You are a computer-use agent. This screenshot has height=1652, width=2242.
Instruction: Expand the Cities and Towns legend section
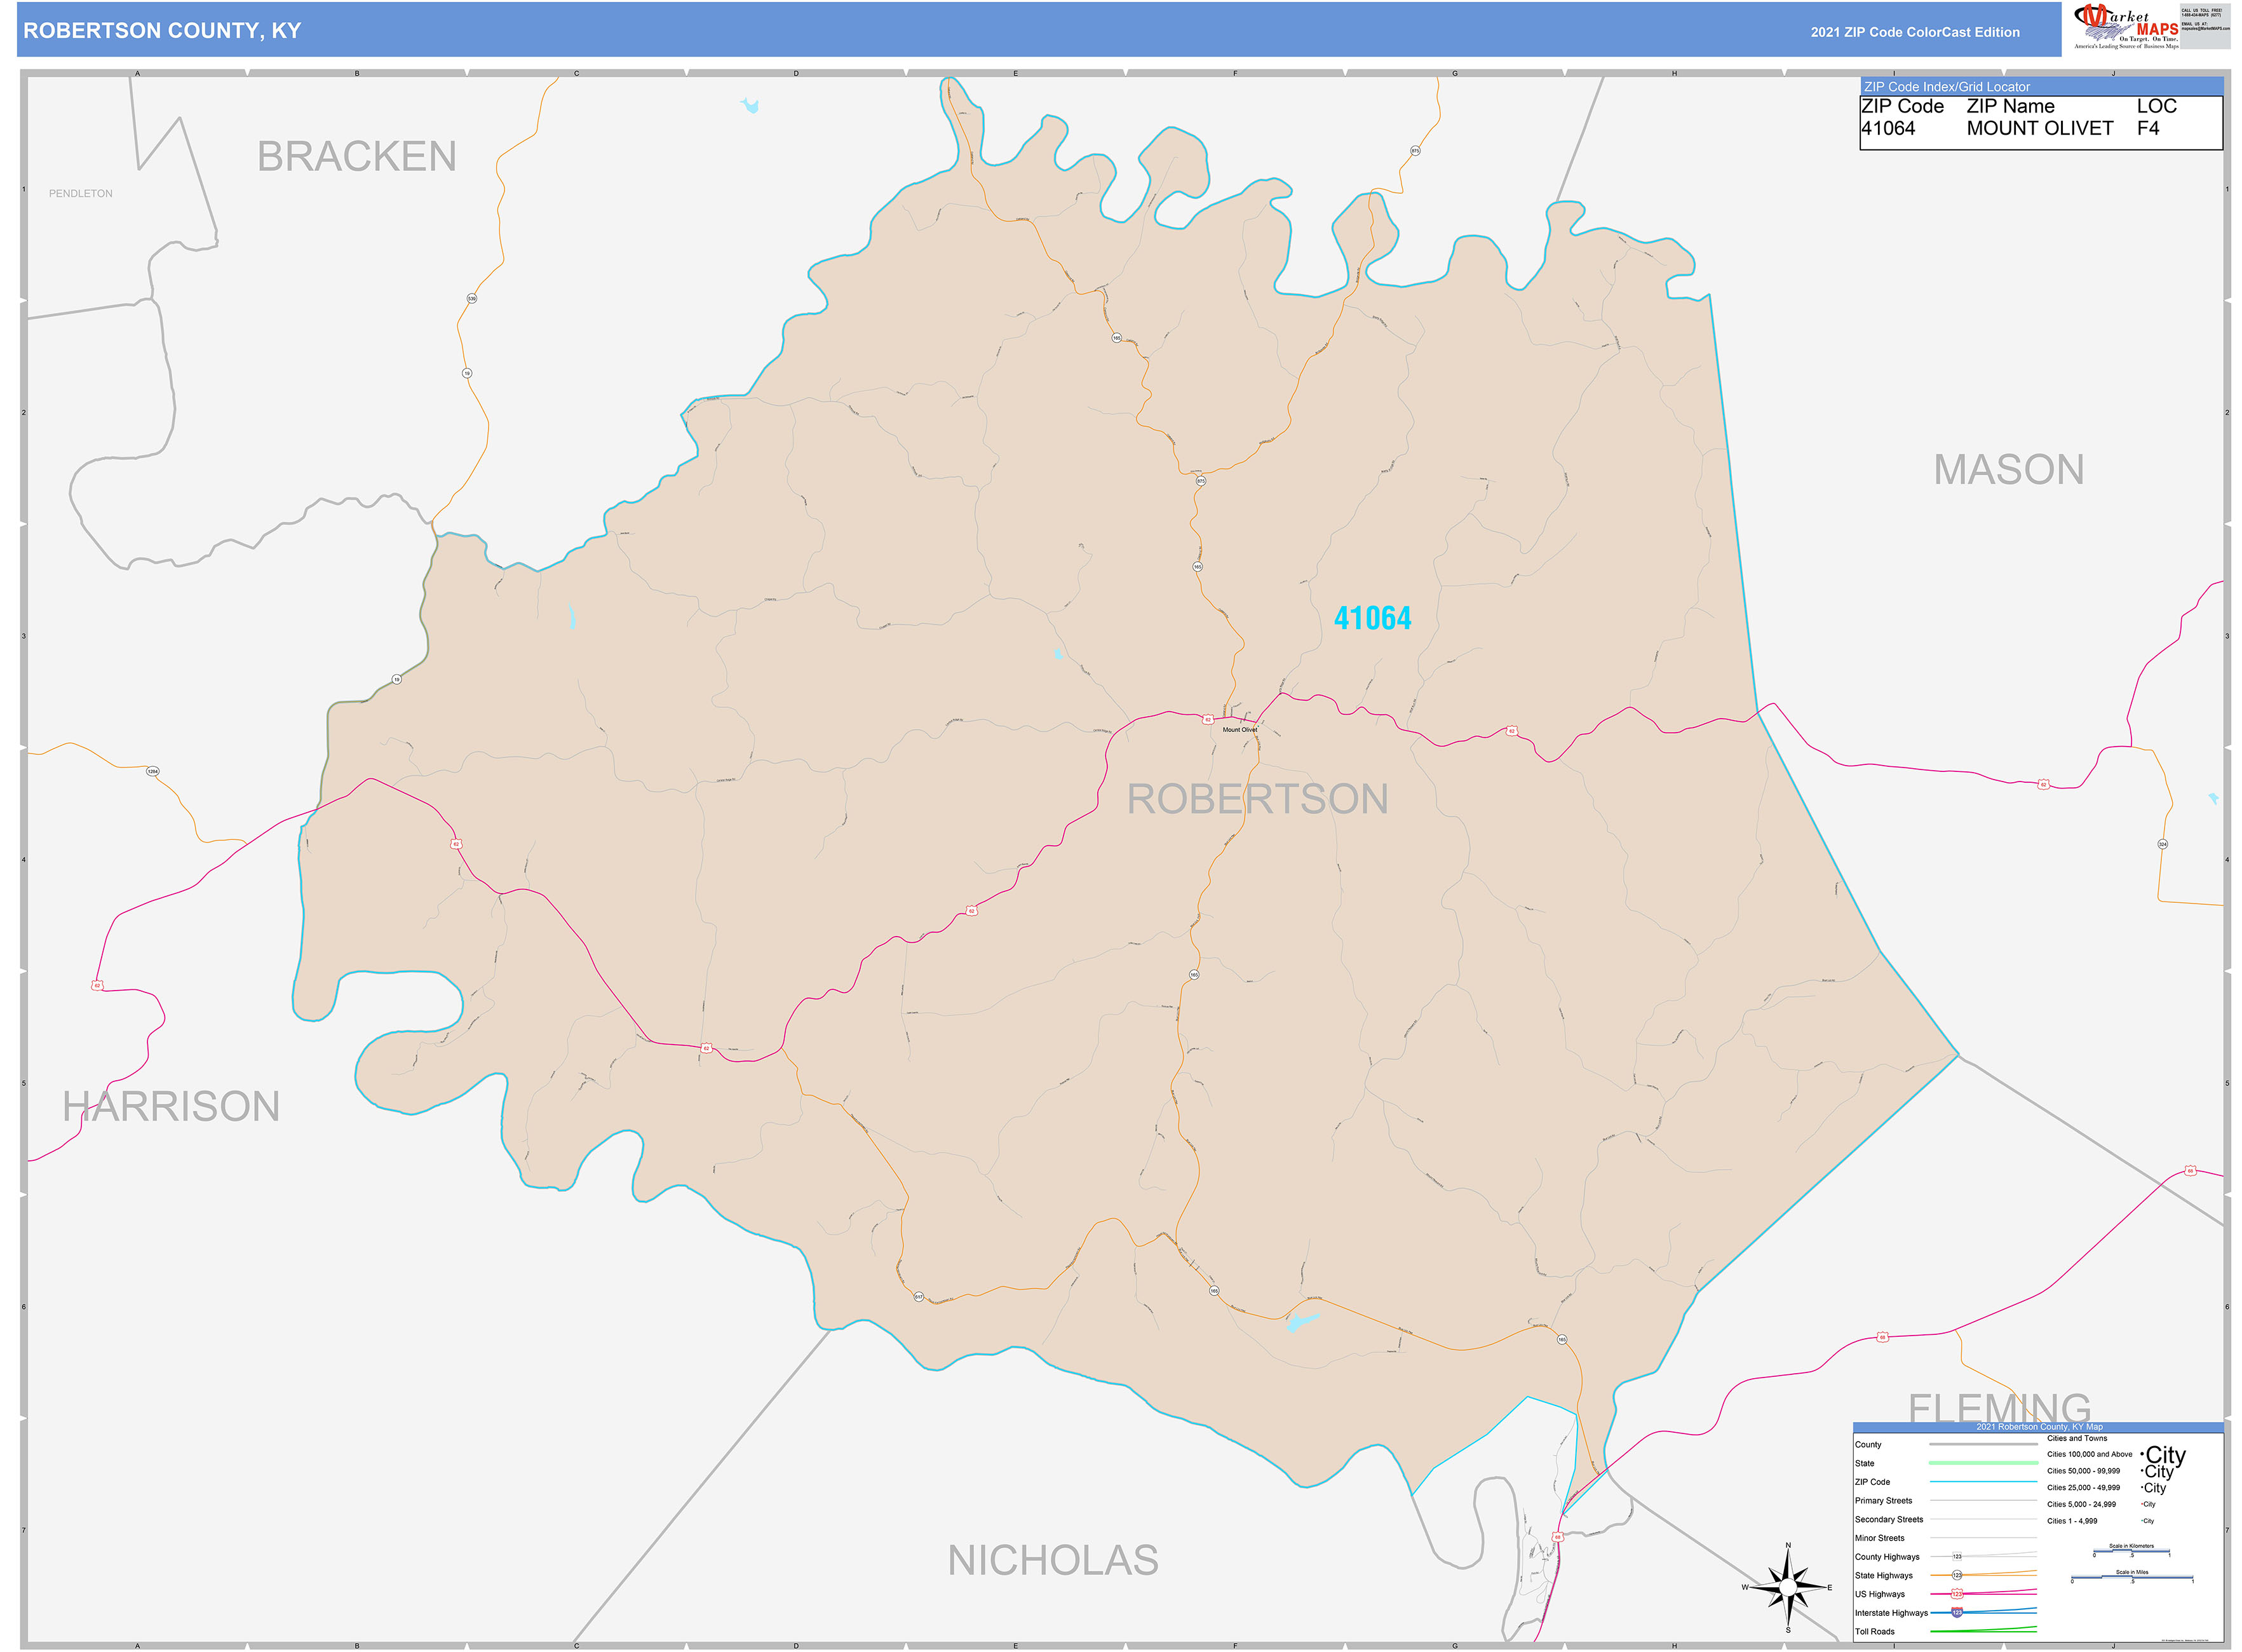point(2077,1439)
